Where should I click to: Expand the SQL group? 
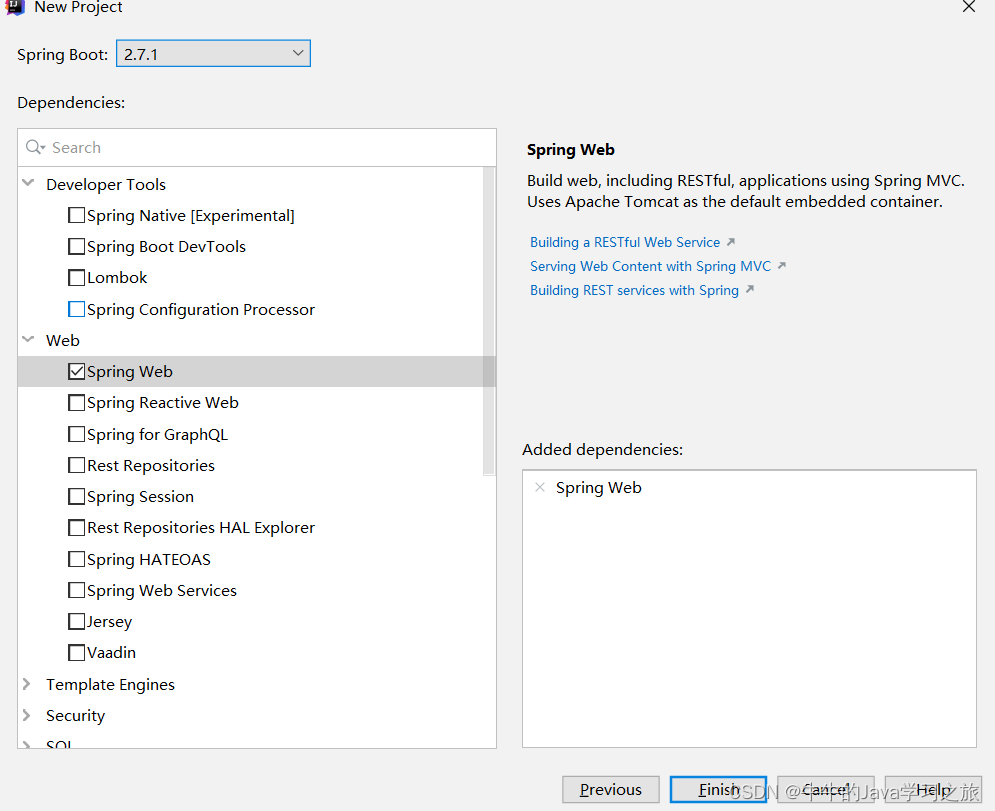27,744
